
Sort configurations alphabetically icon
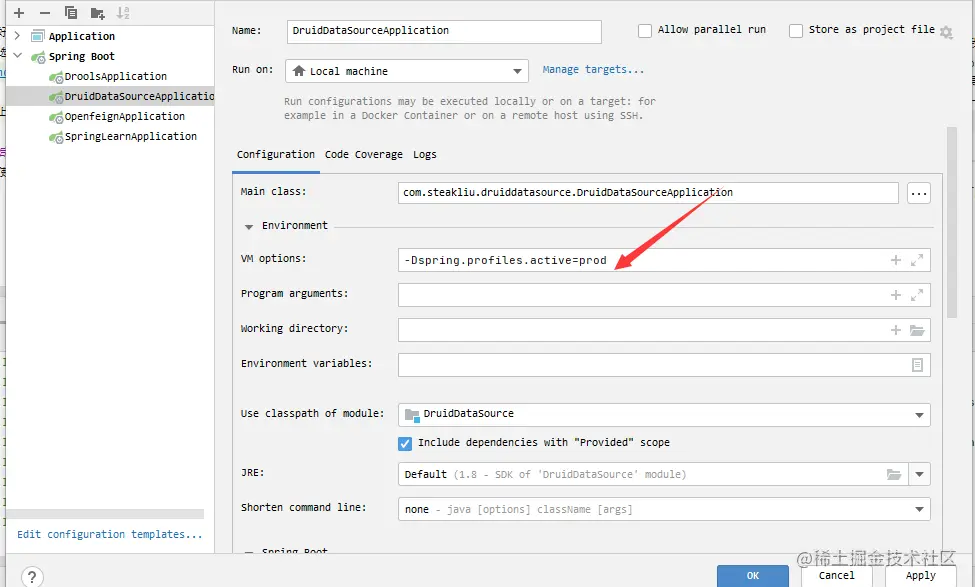[123, 12]
